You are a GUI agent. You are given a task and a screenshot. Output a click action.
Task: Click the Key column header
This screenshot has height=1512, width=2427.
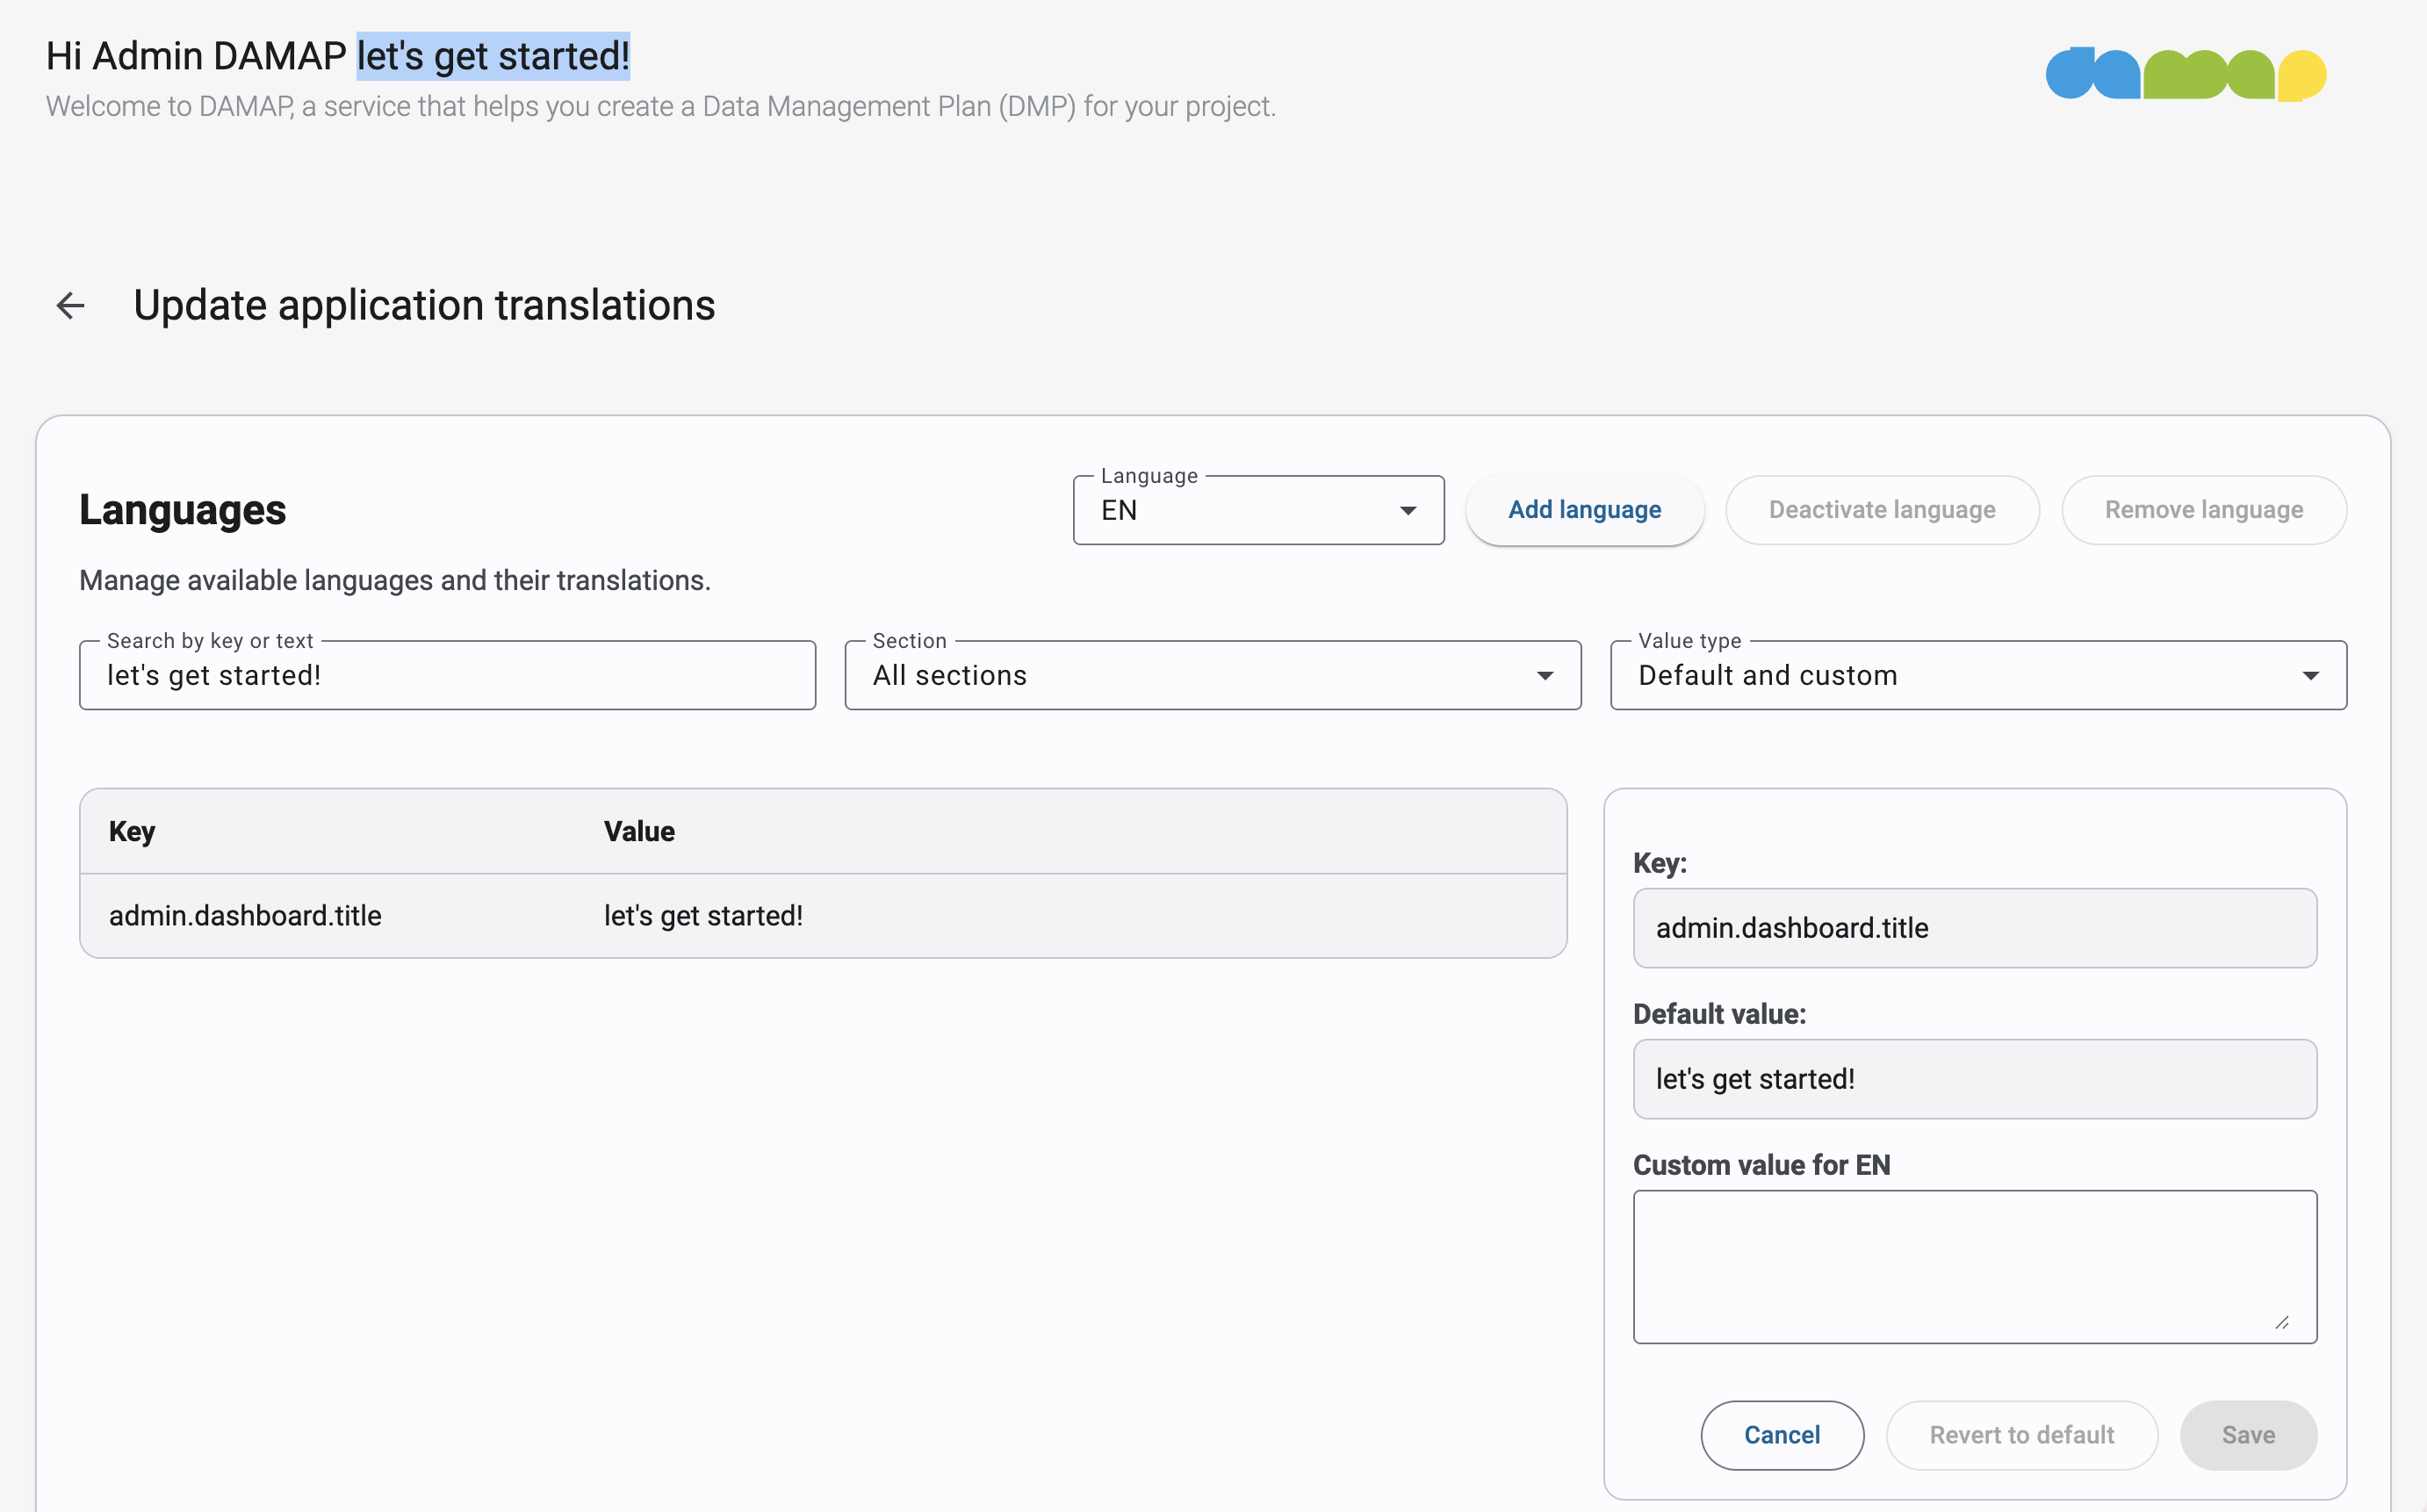pos(132,832)
